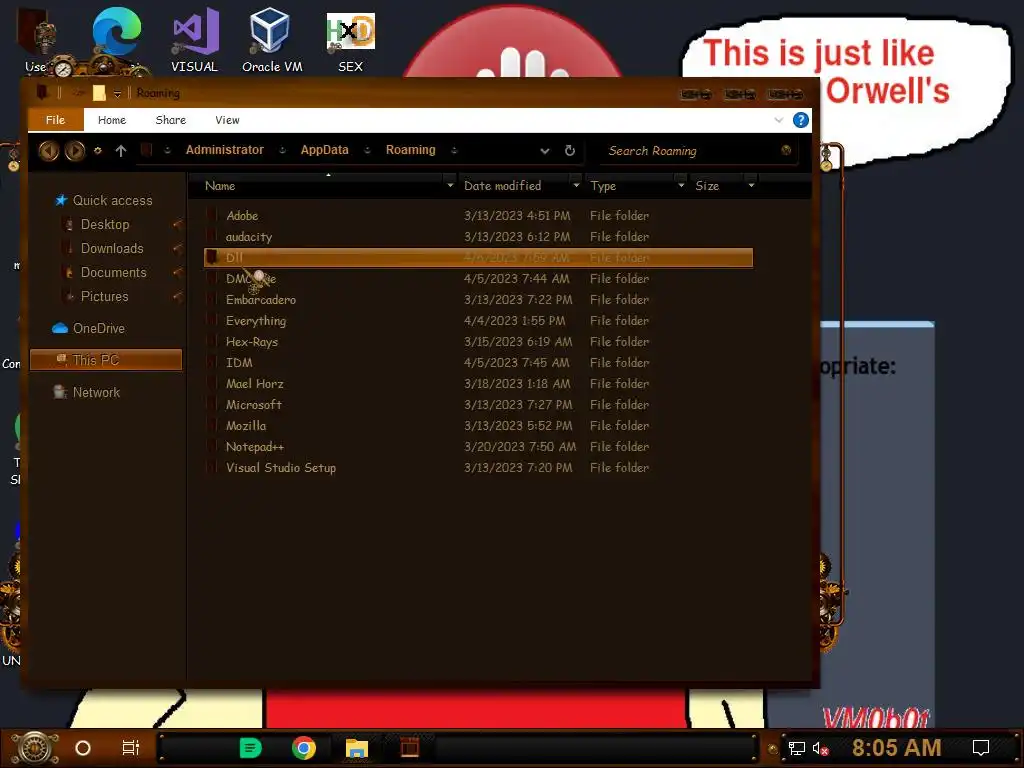
Task: Click the network tray icon
Action: 797,748
